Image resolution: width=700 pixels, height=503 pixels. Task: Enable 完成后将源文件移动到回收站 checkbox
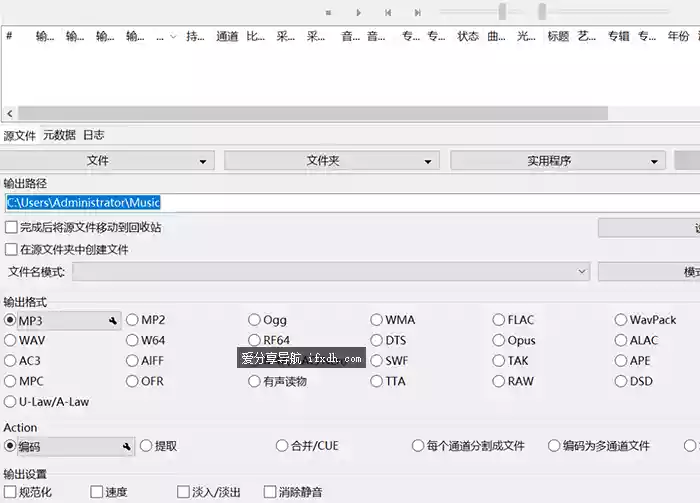point(12,228)
